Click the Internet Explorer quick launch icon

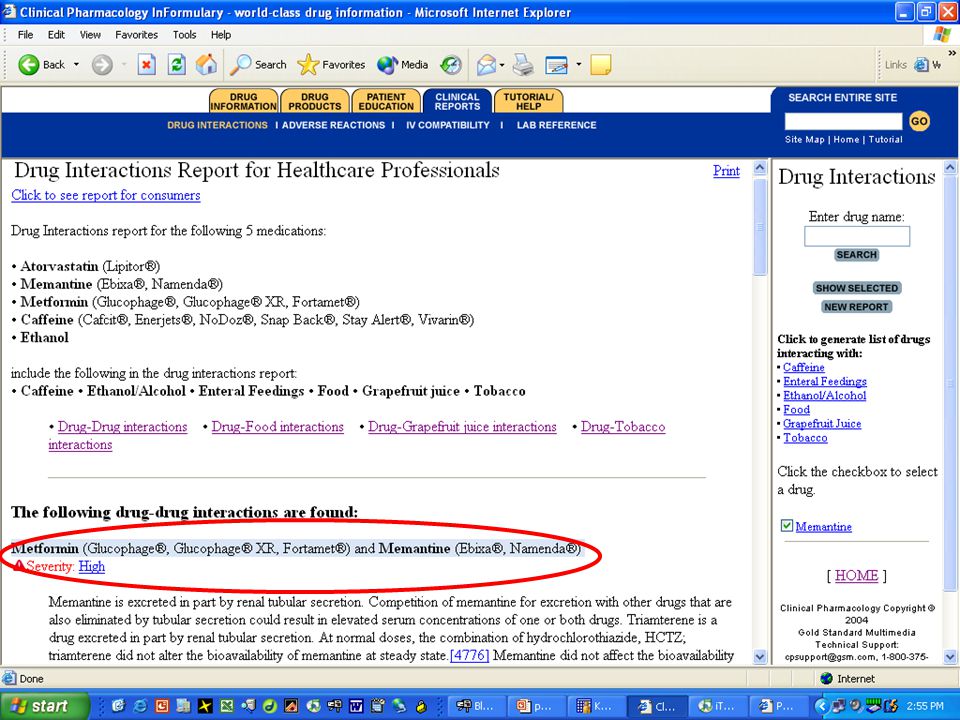(x=140, y=706)
